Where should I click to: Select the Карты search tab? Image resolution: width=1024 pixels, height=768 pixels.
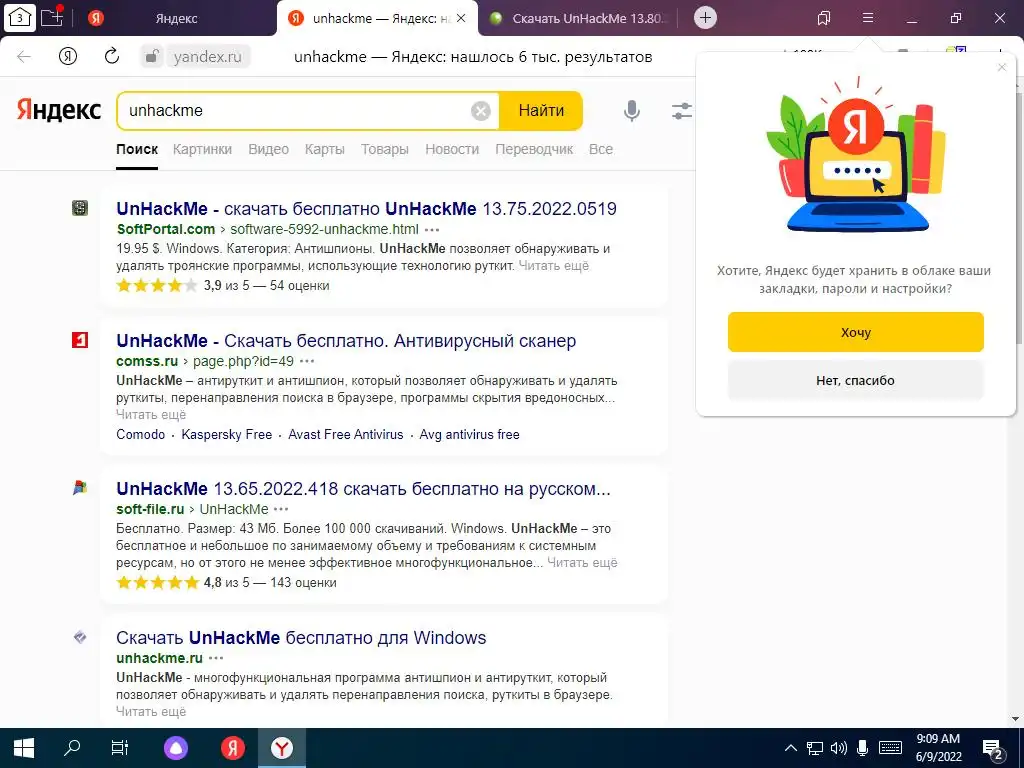tap(325, 150)
